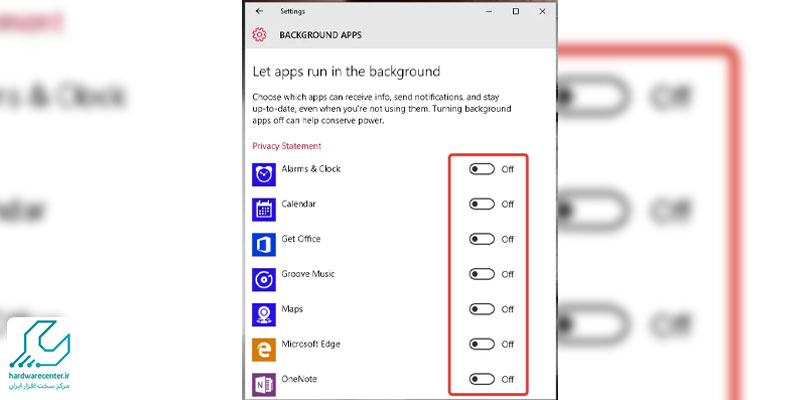Click the Alarms & Clock app icon
This screenshot has height=400, width=800.
coord(264,174)
